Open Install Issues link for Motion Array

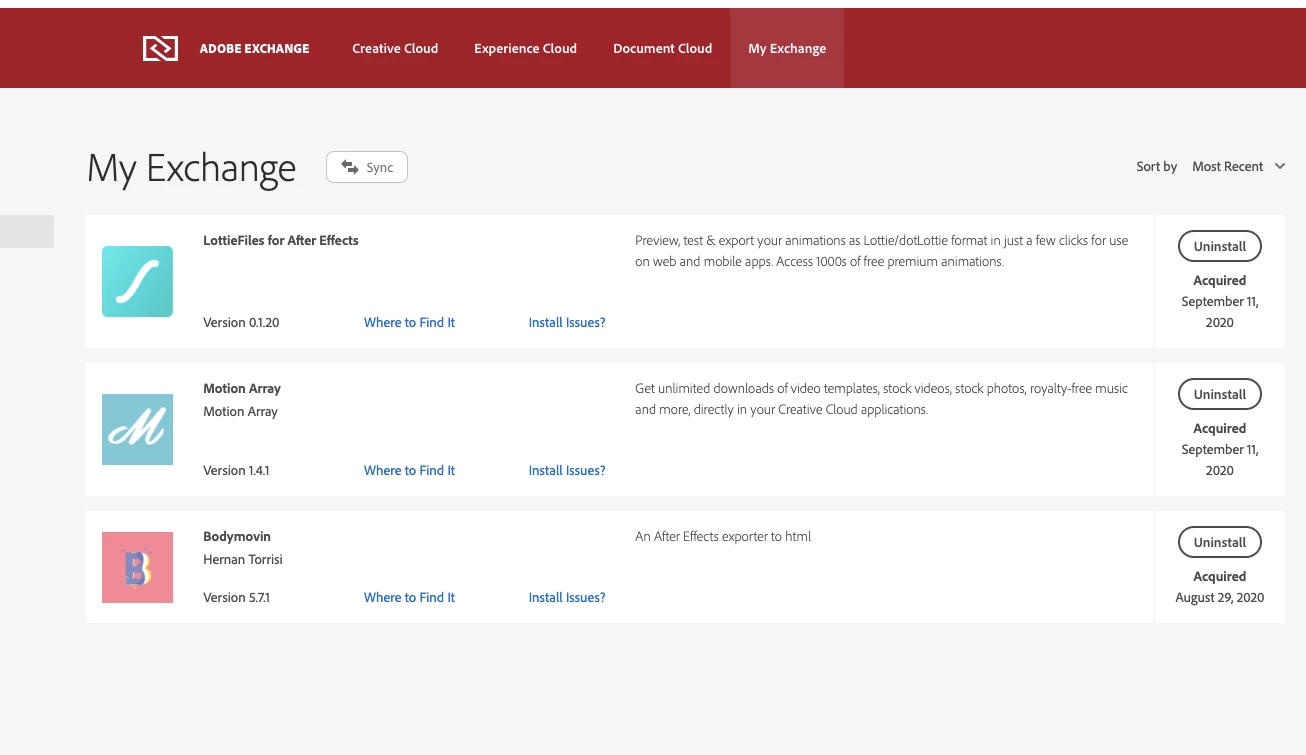567,470
